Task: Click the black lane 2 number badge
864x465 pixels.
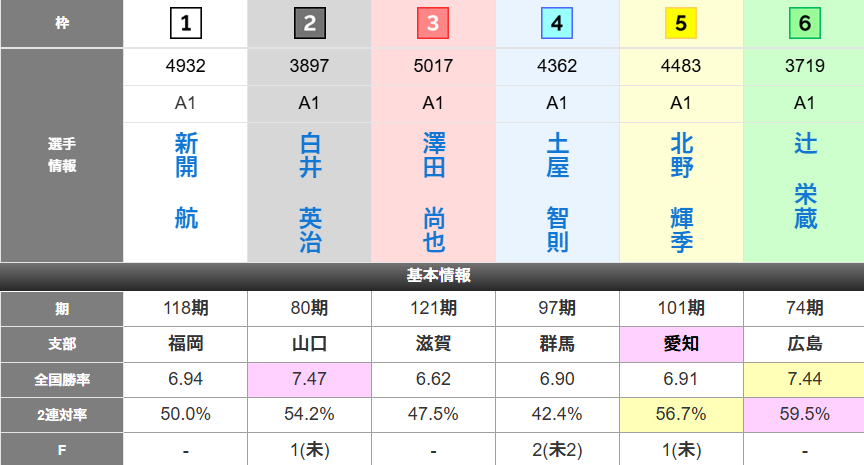Action: pos(309,23)
